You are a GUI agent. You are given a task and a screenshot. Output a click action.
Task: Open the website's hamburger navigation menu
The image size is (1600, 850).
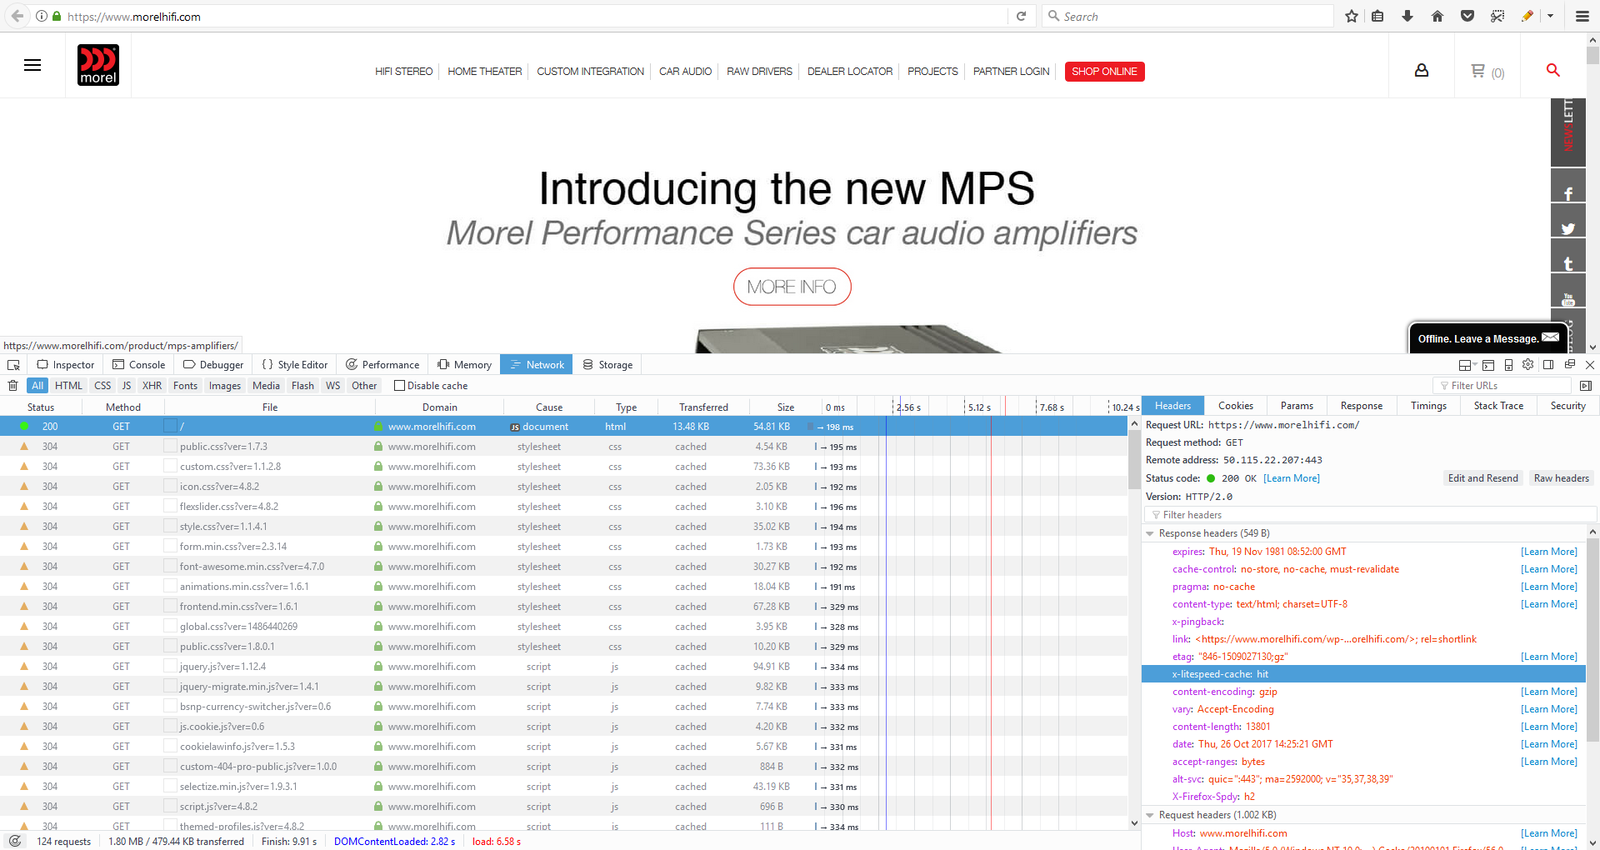(32, 65)
